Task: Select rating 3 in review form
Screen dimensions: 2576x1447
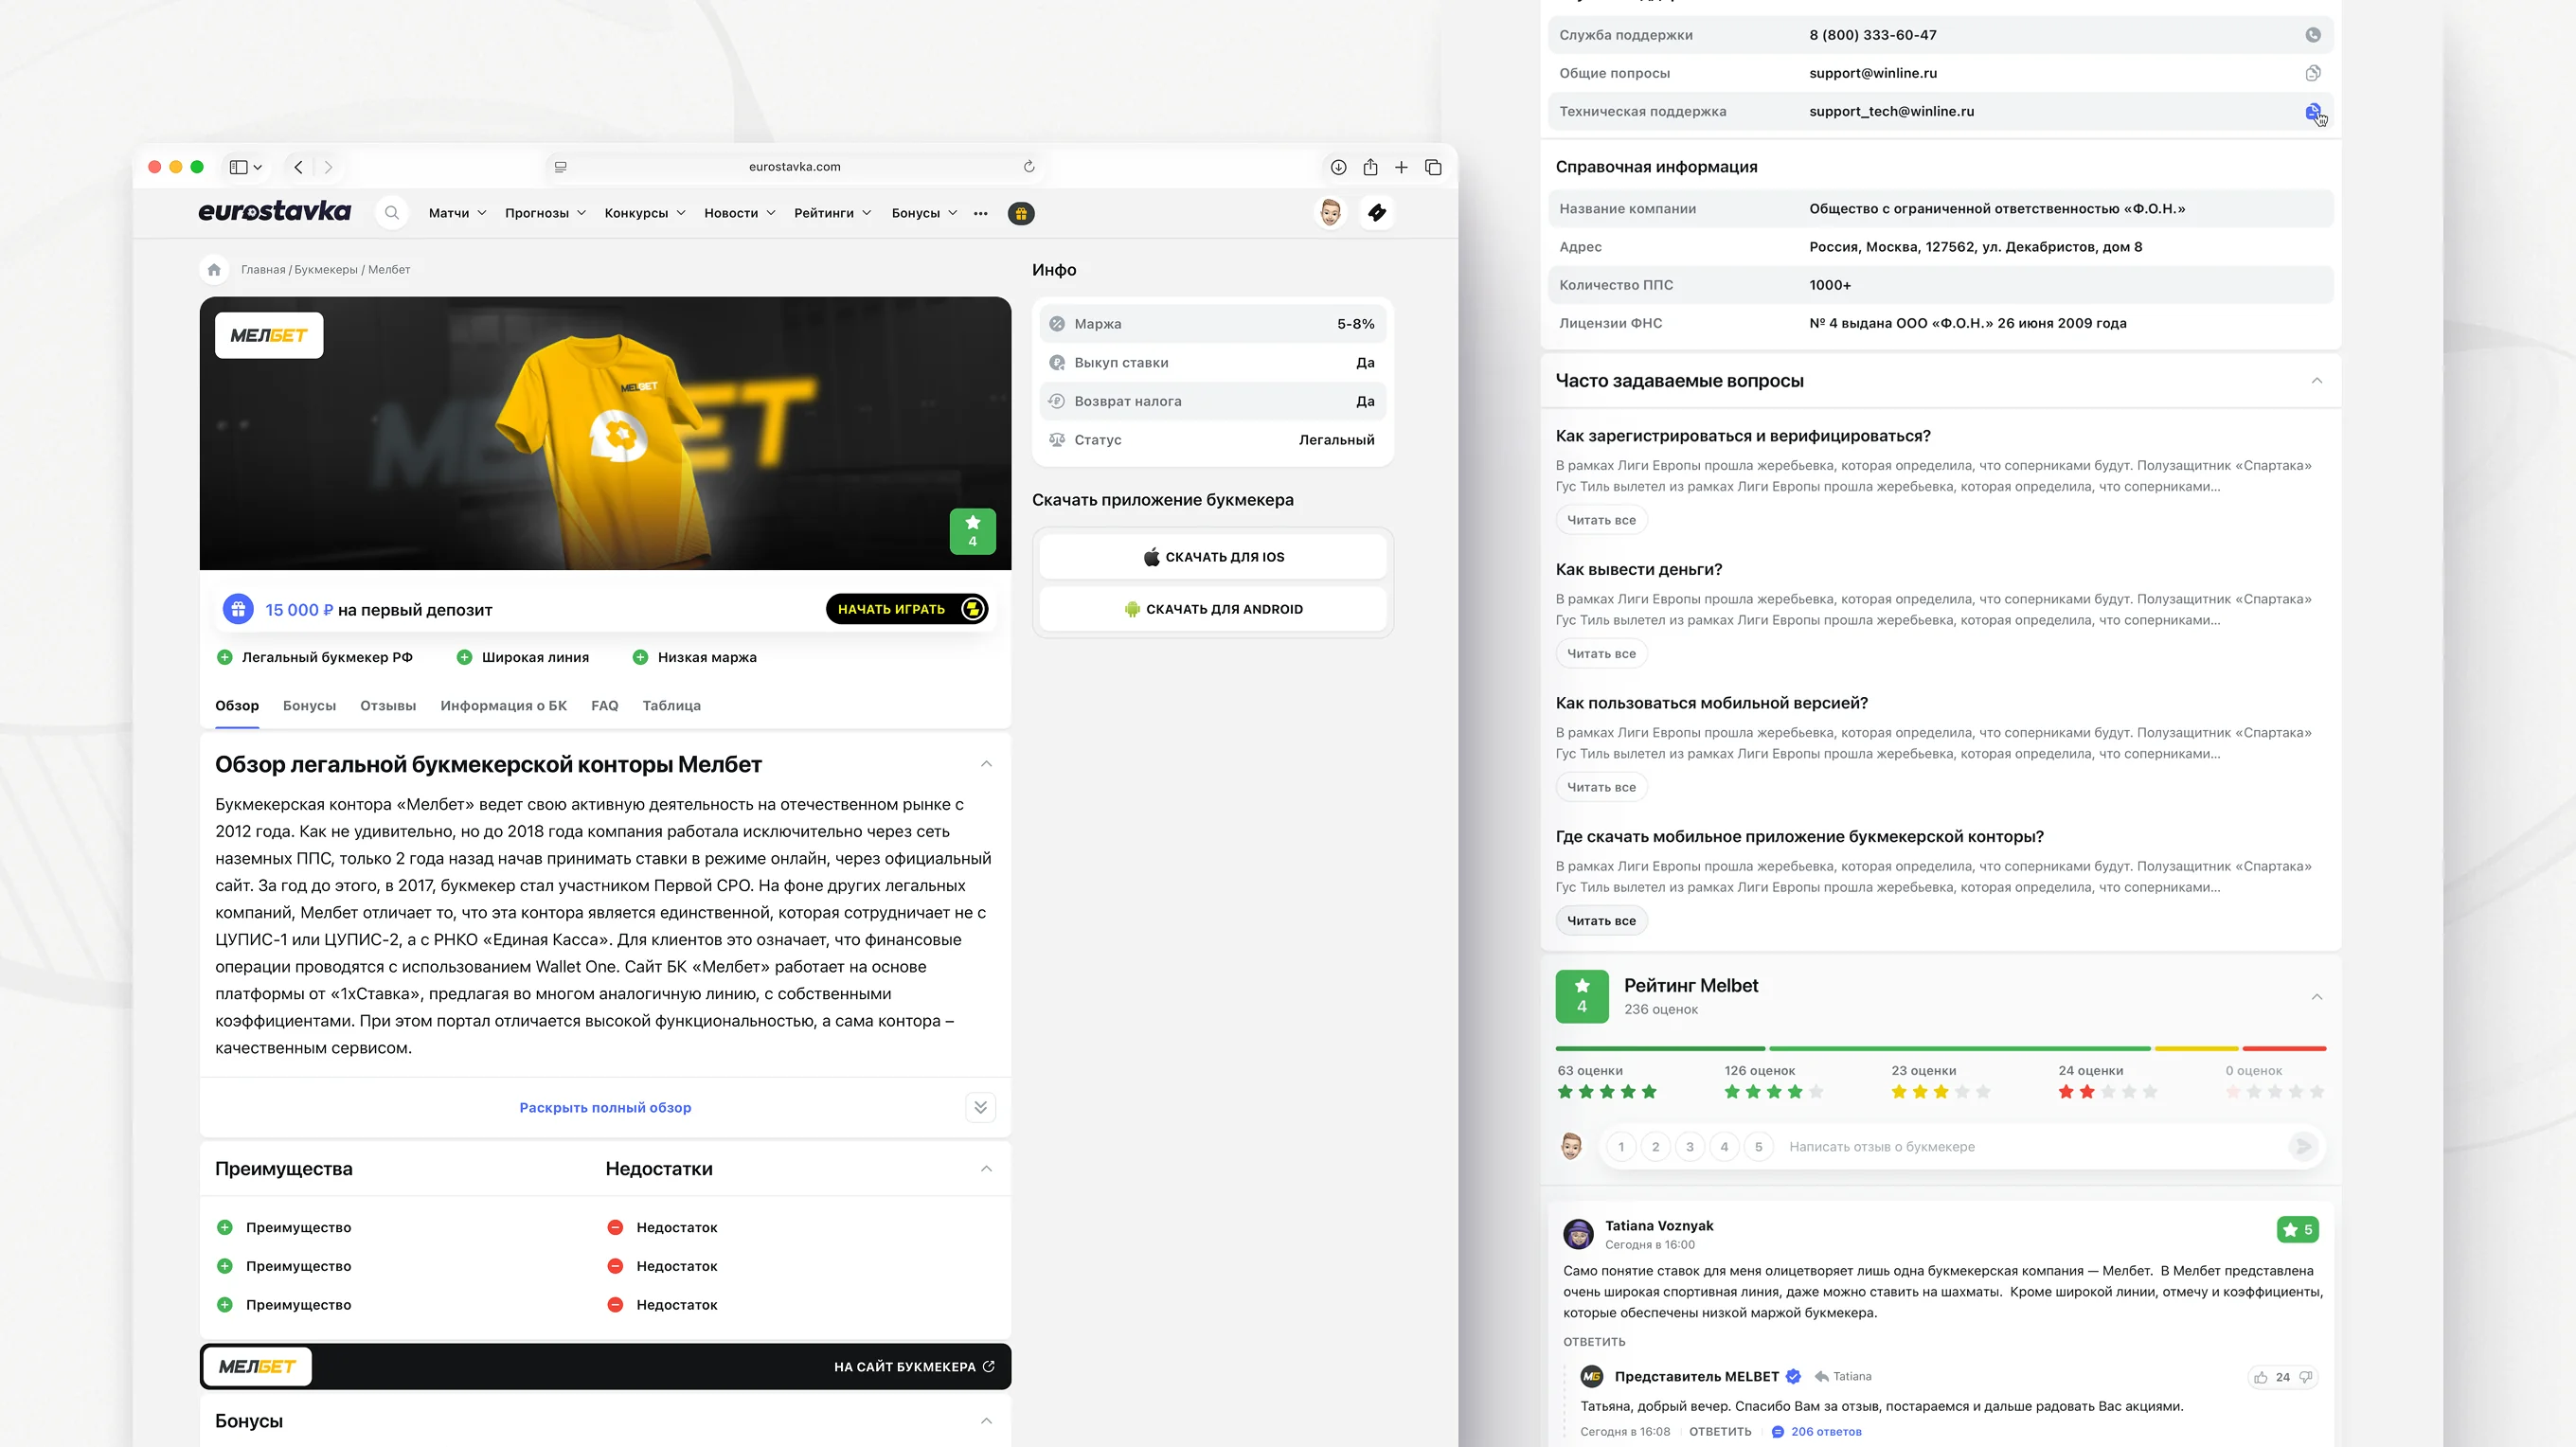Action: point(1690,1147)
